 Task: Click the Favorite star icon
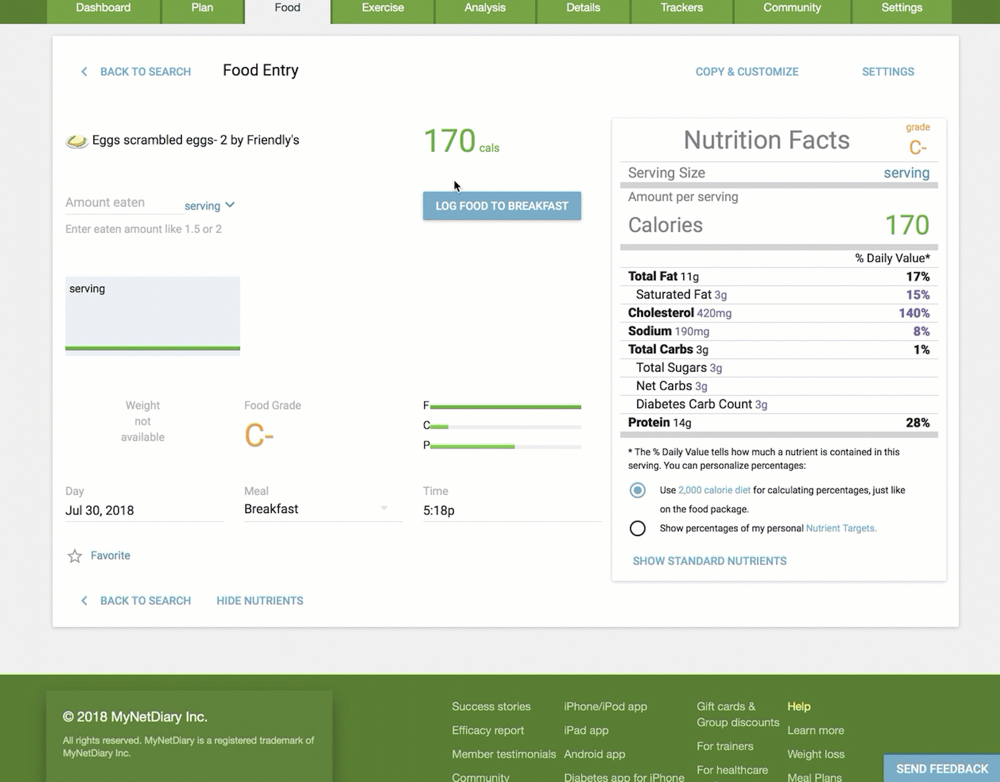[x=75, y=556]
